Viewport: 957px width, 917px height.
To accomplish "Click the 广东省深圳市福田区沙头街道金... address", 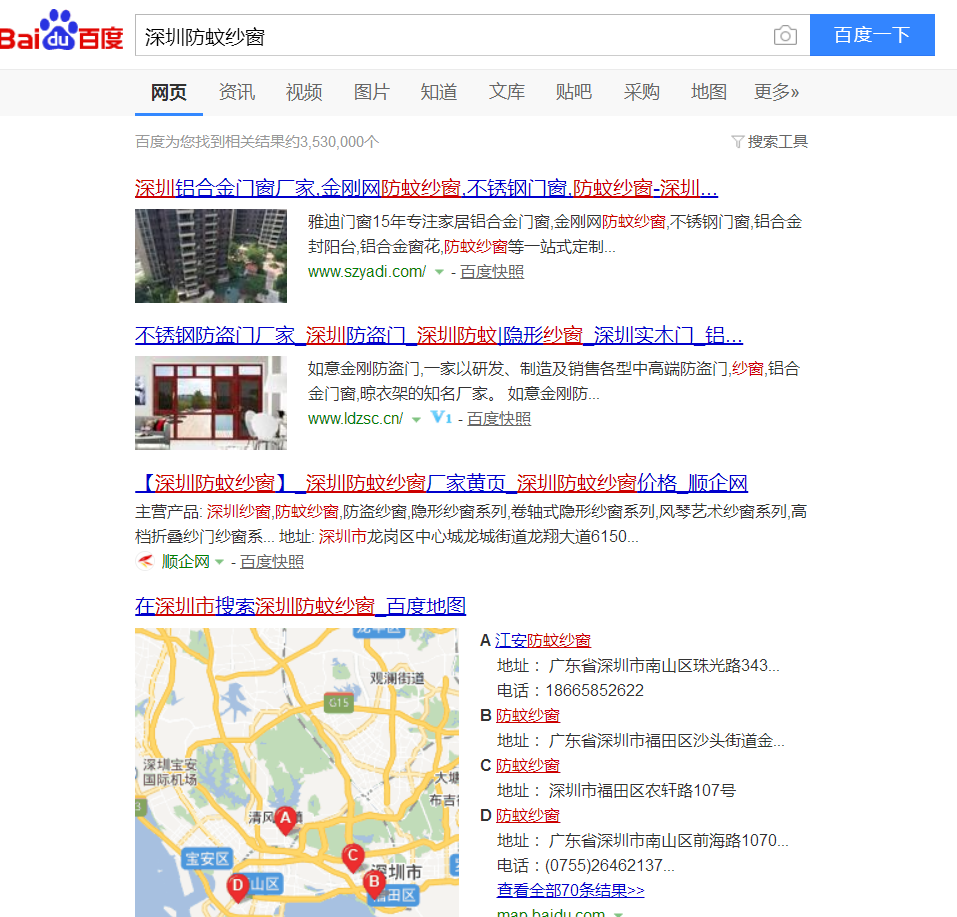I will tap(666, 741).
